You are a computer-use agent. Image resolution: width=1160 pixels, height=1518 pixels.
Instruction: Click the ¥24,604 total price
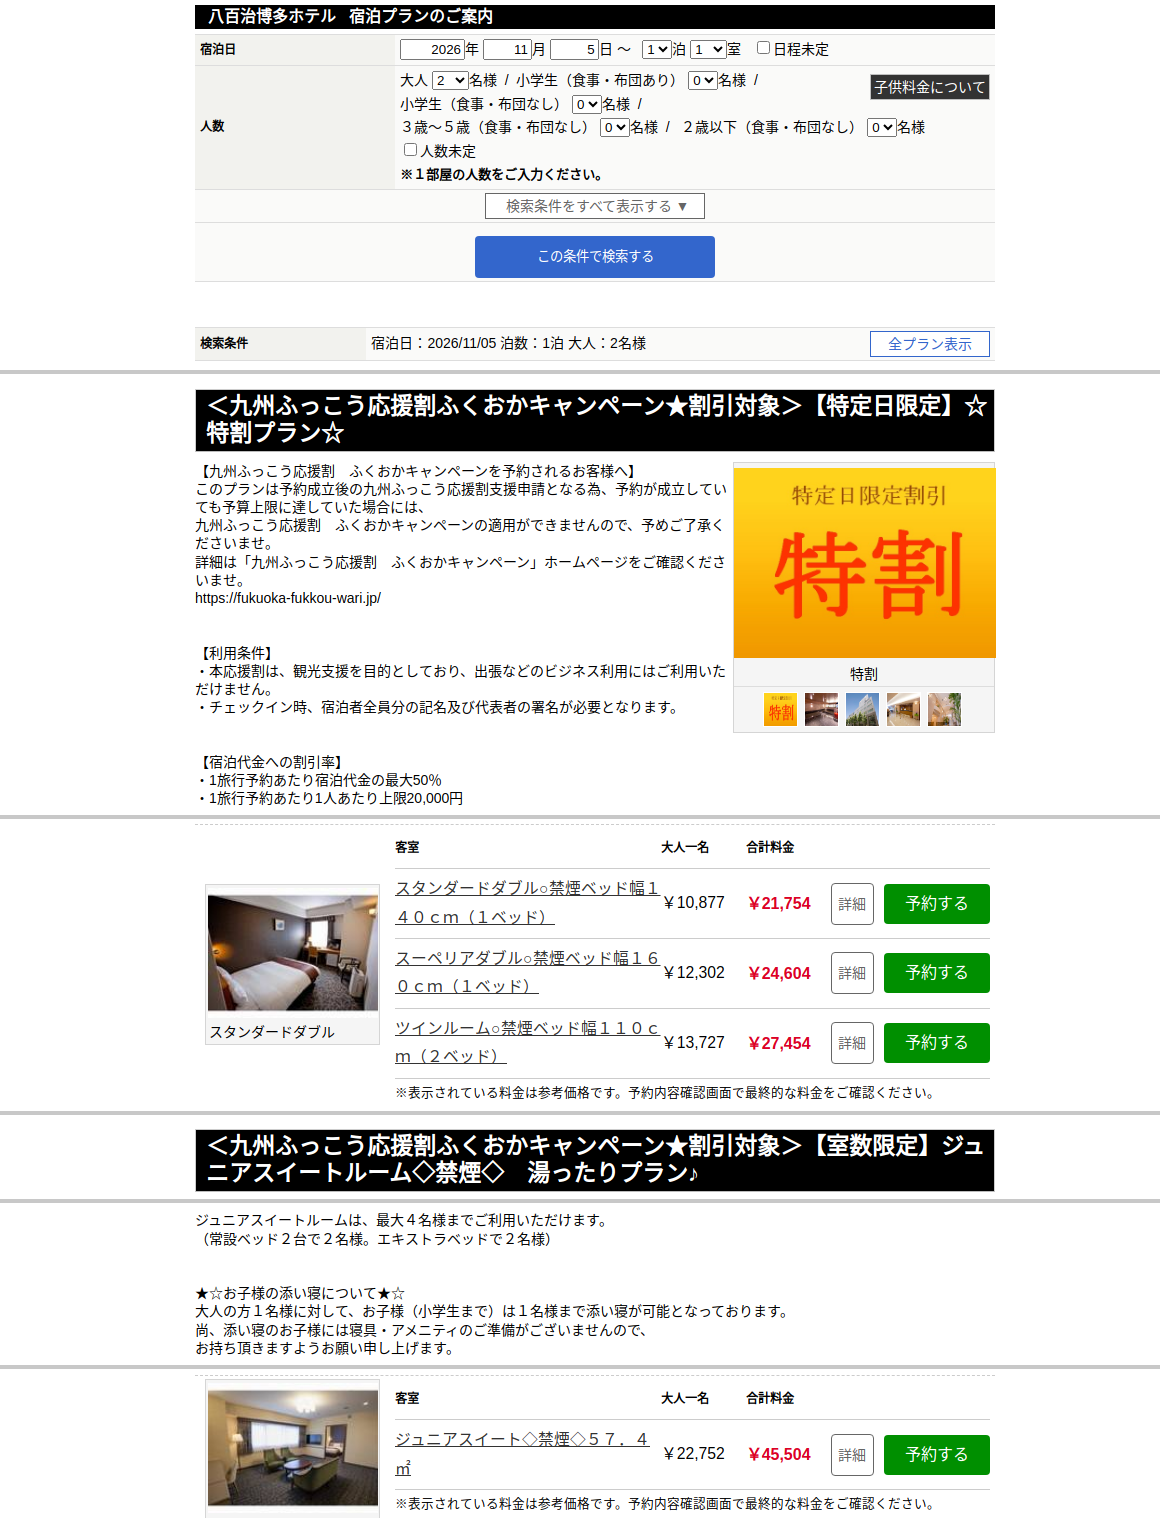779,973
